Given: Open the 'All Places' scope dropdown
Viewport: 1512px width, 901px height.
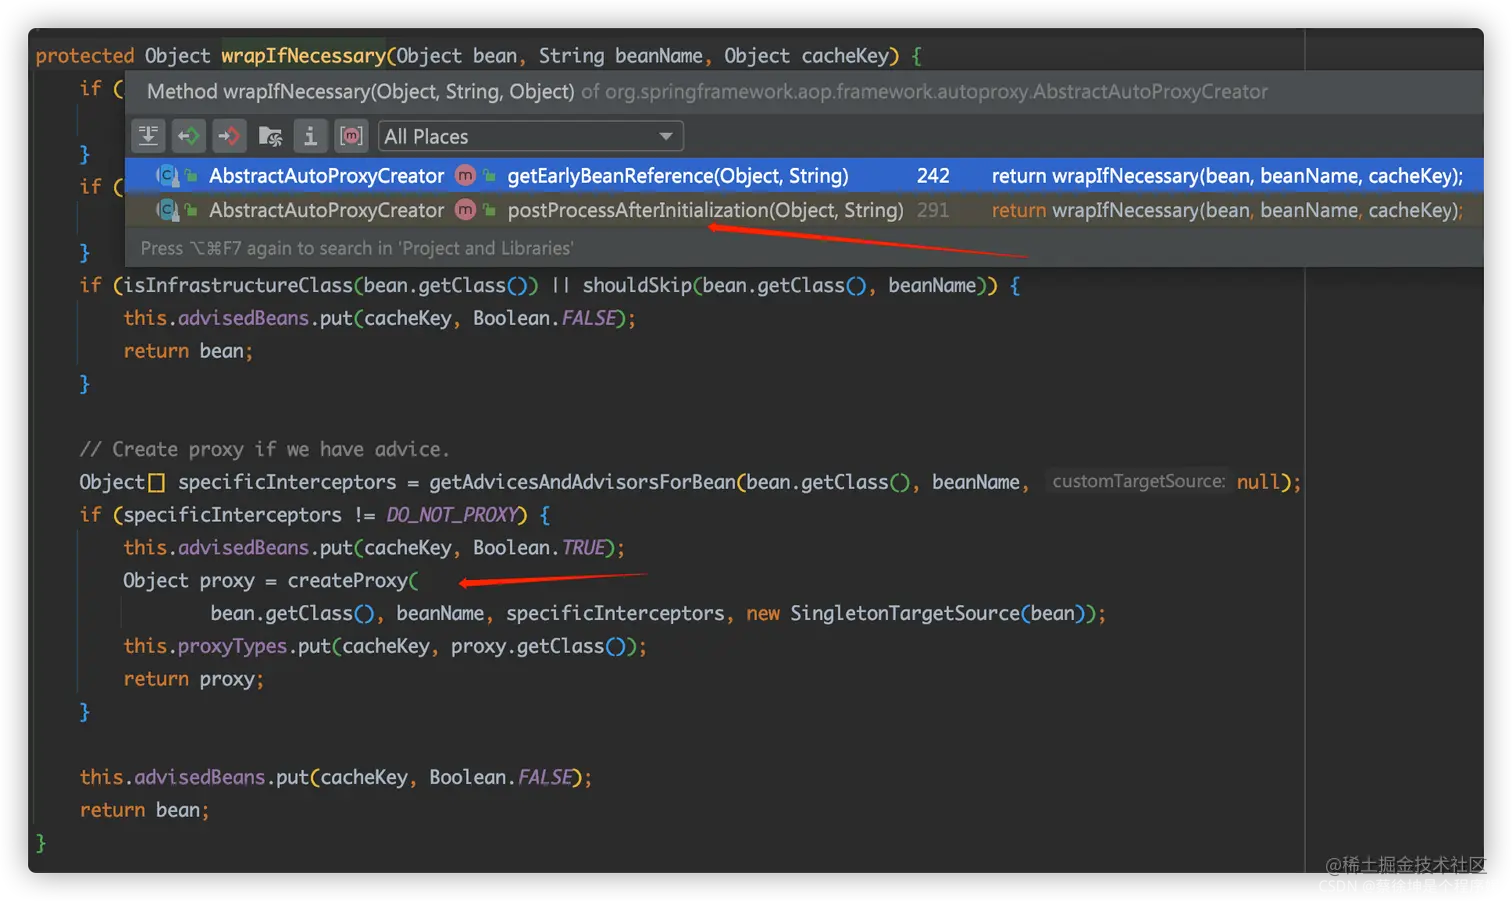Looking at the screenshot, I should point(531,136).
